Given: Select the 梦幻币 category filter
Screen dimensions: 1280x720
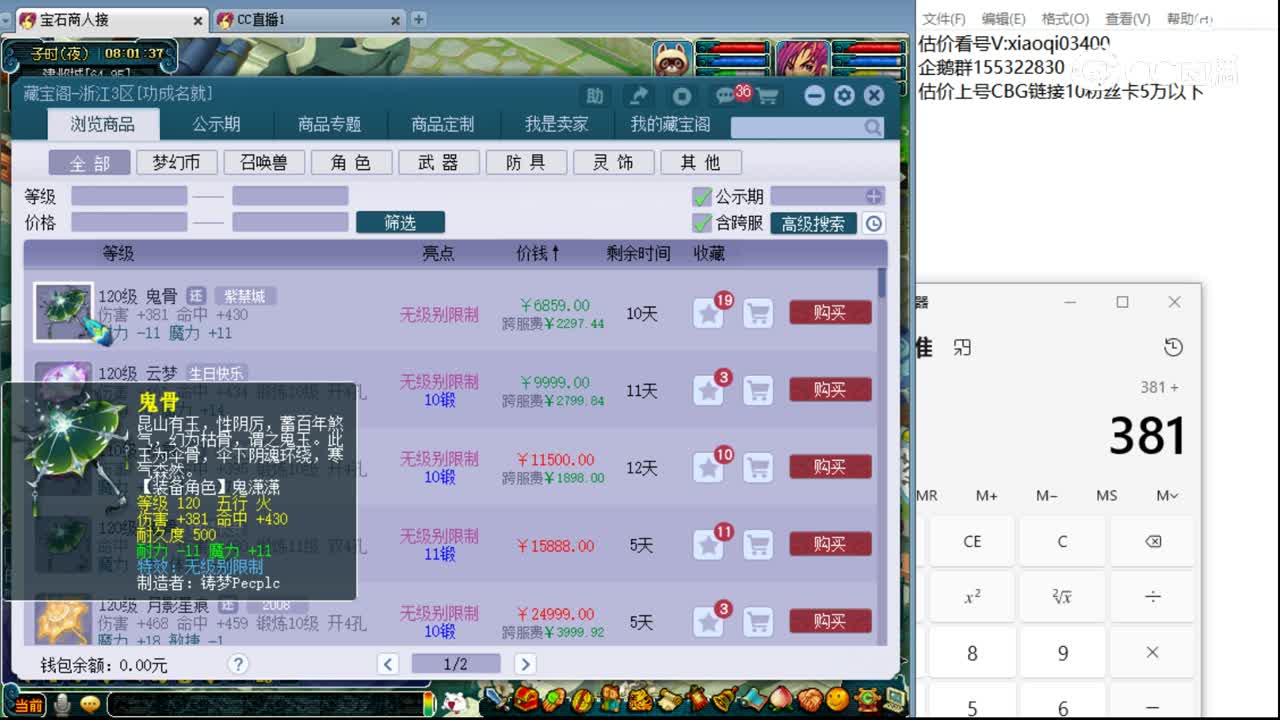Looking at the screenshot, I should (176, 162).
